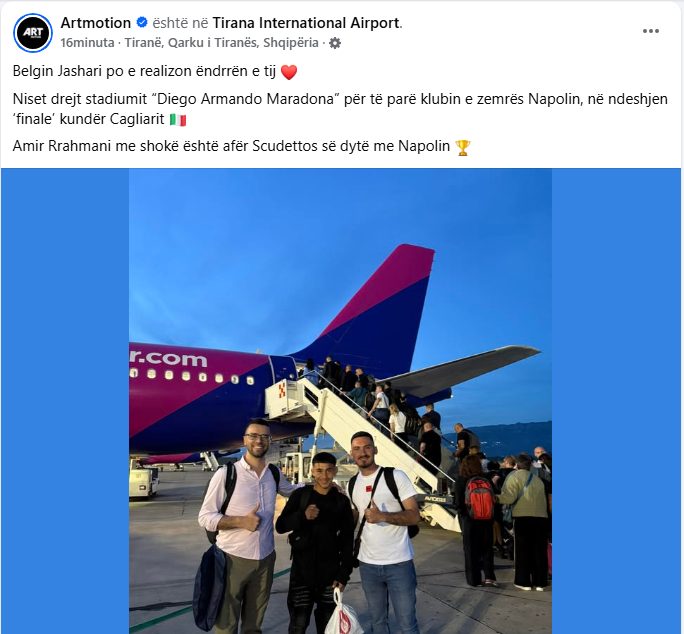
Task: Click the trophy emoji after Napolin
Action: (x=462, y=147)
